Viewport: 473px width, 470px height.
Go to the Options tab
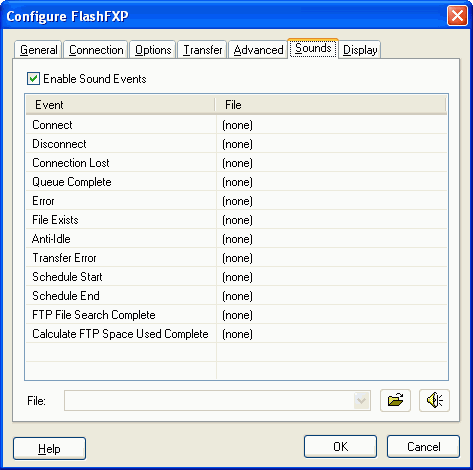click(153, 50)
